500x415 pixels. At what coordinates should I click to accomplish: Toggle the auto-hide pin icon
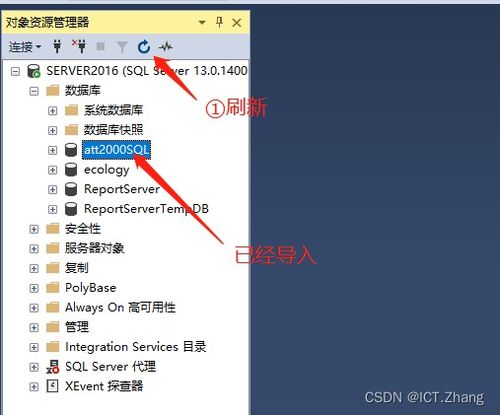pyautogui.click(x=219, y=22)
